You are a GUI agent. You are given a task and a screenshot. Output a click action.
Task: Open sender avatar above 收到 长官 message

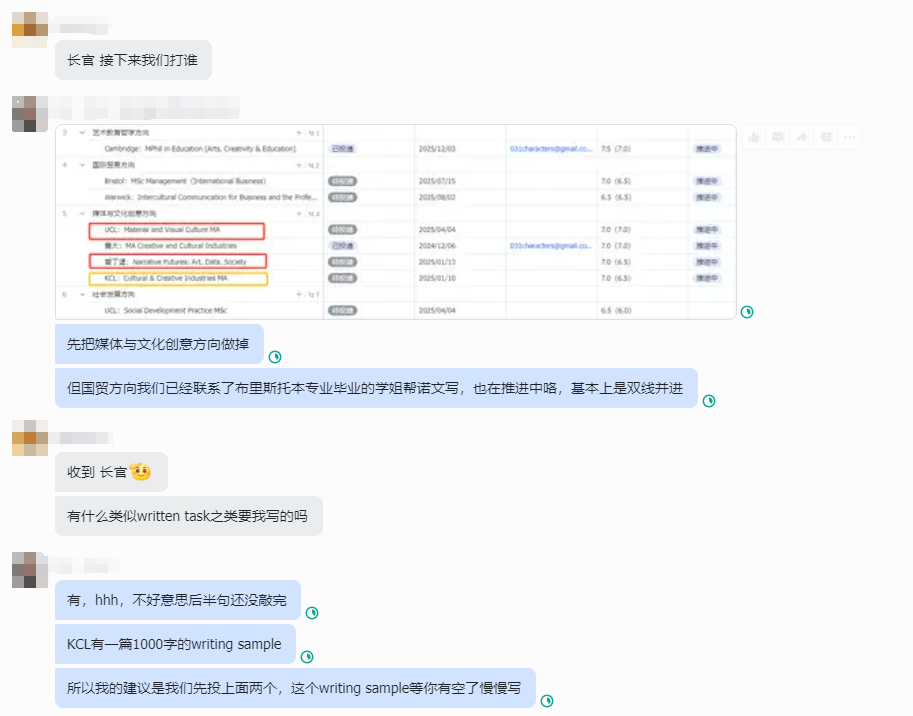click(30, 438)
